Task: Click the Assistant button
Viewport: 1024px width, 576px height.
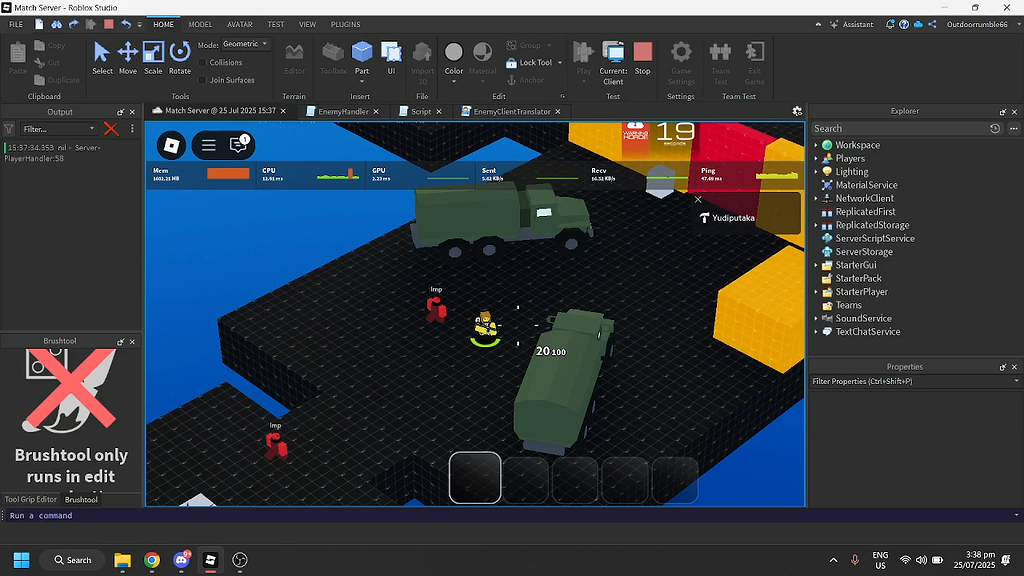Action: (x=851, y=24)
